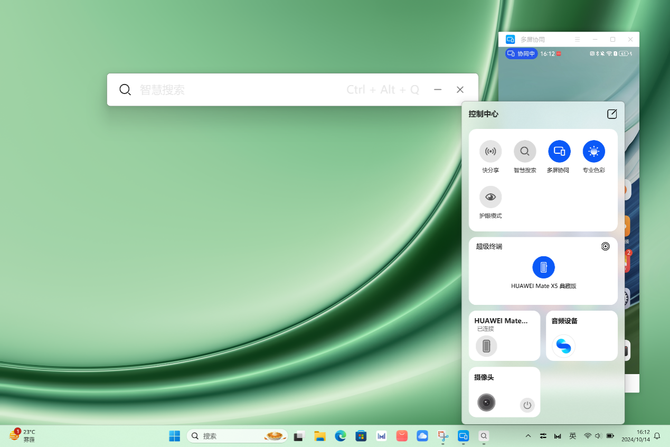Viewport: 670px width, 447px height.
Task: Open the 23°C weather widget
Action: [22, 435]
